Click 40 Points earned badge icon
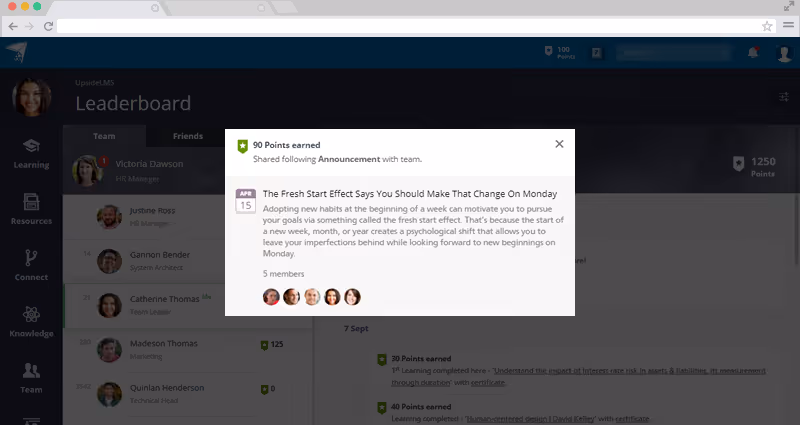800x425 pixels. [x=382, y=408]
